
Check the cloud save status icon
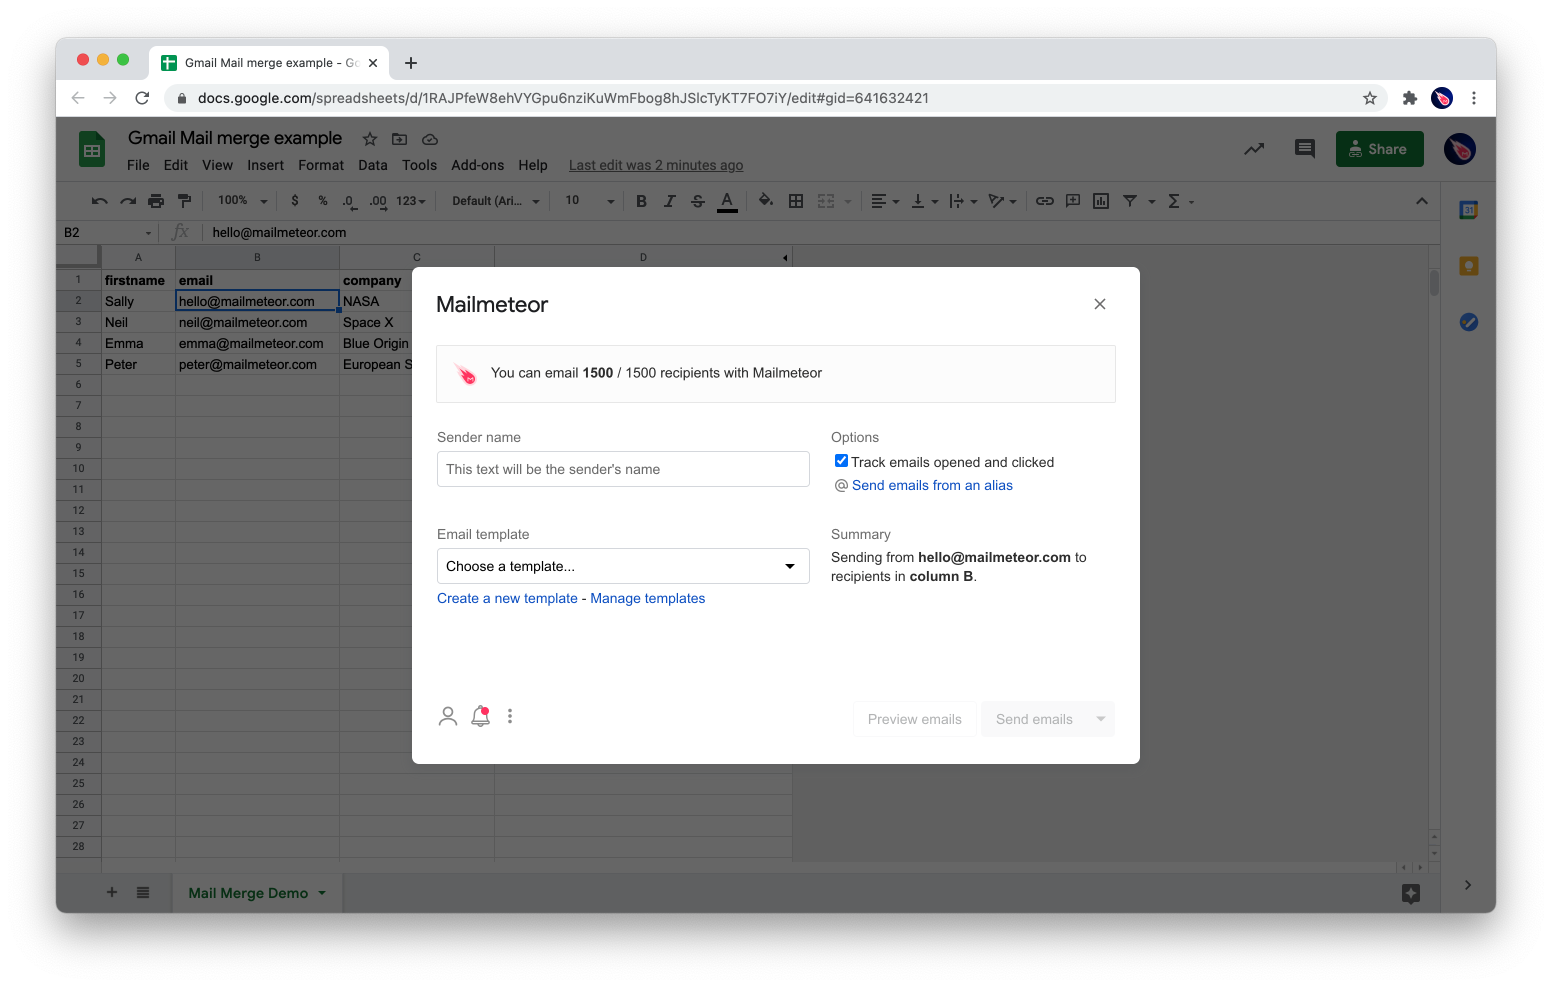coord(430,139)
